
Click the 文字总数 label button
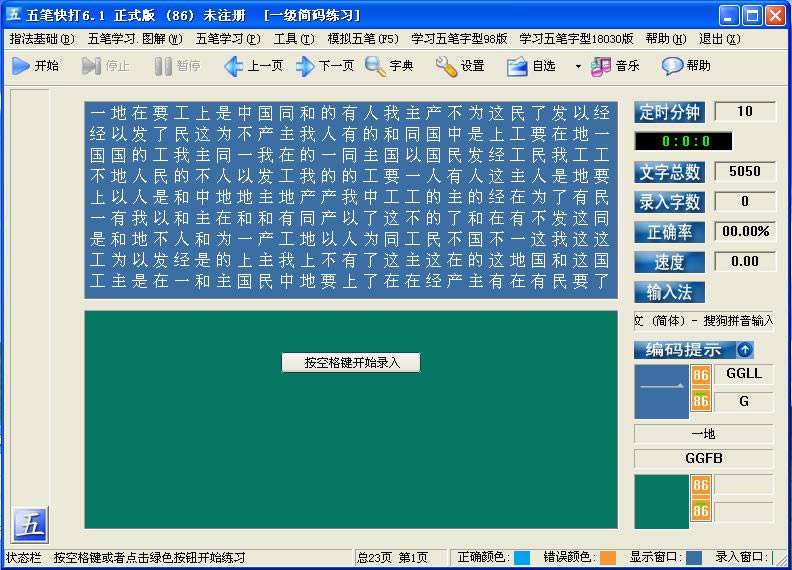coord(669,172)
